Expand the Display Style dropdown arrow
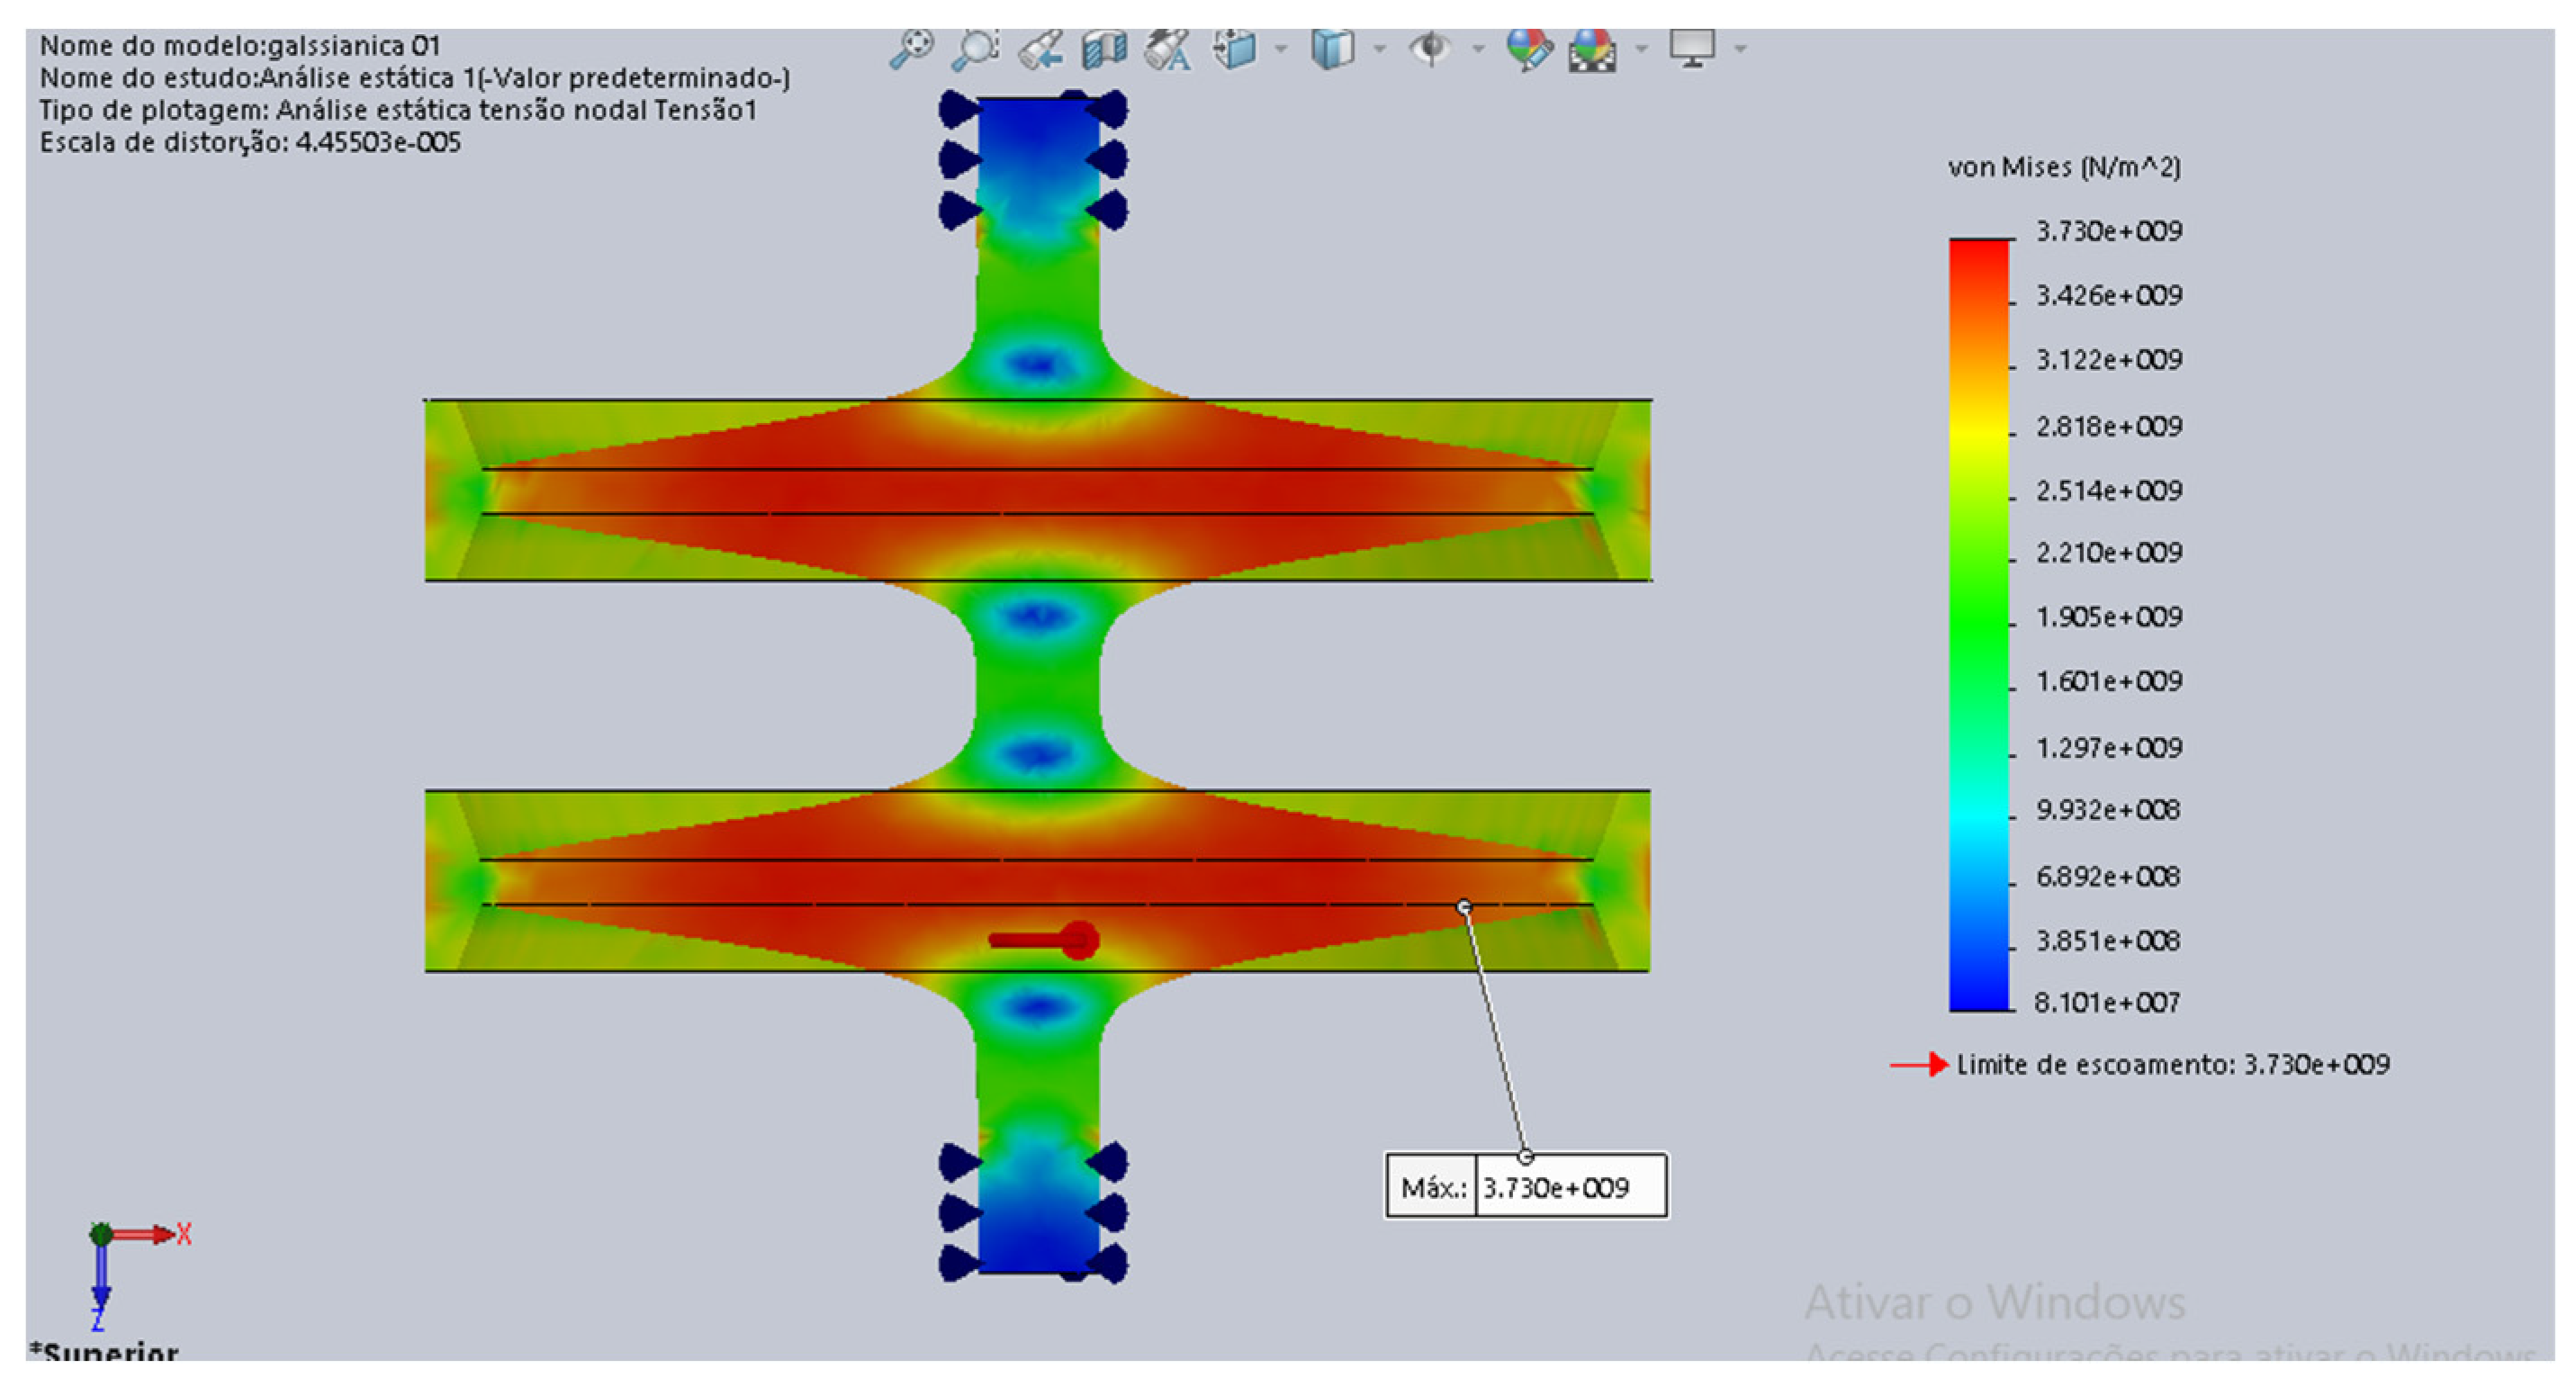 coord(1379,48)
